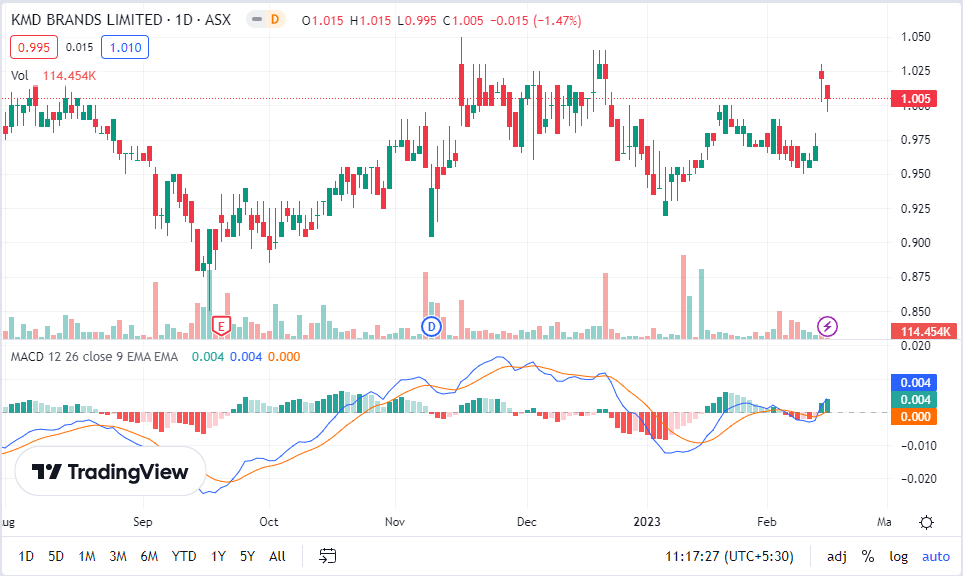Click the TradingView logo
This screenshot has width=963, height=576.
(x=110, y=472)
